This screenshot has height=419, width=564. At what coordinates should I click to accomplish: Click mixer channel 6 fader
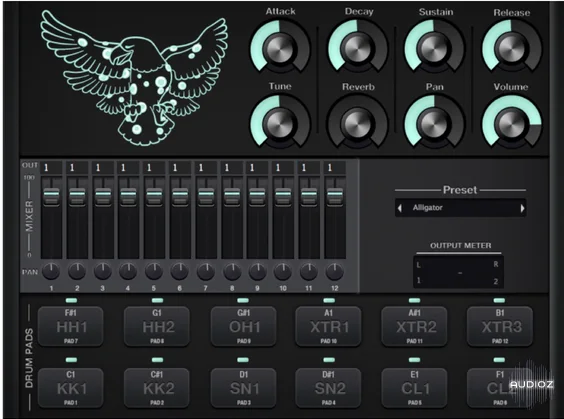pyautogui.click(x=180, y=196)
